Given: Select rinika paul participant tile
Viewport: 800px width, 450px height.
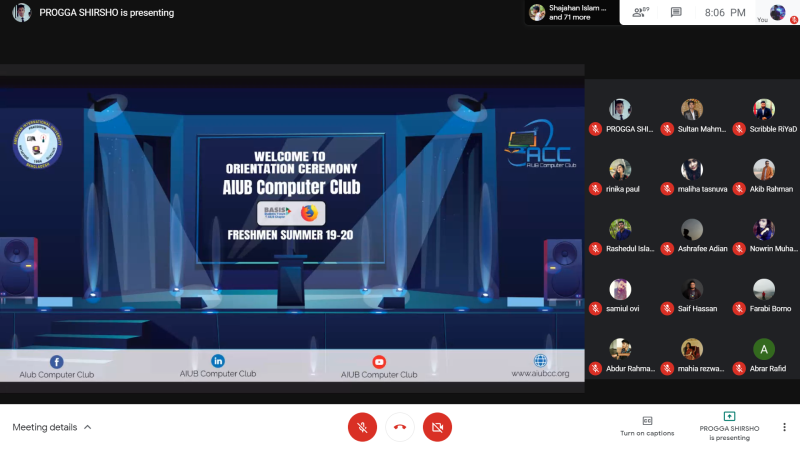Looking at the screenshot, I should [x=620, y=177].
